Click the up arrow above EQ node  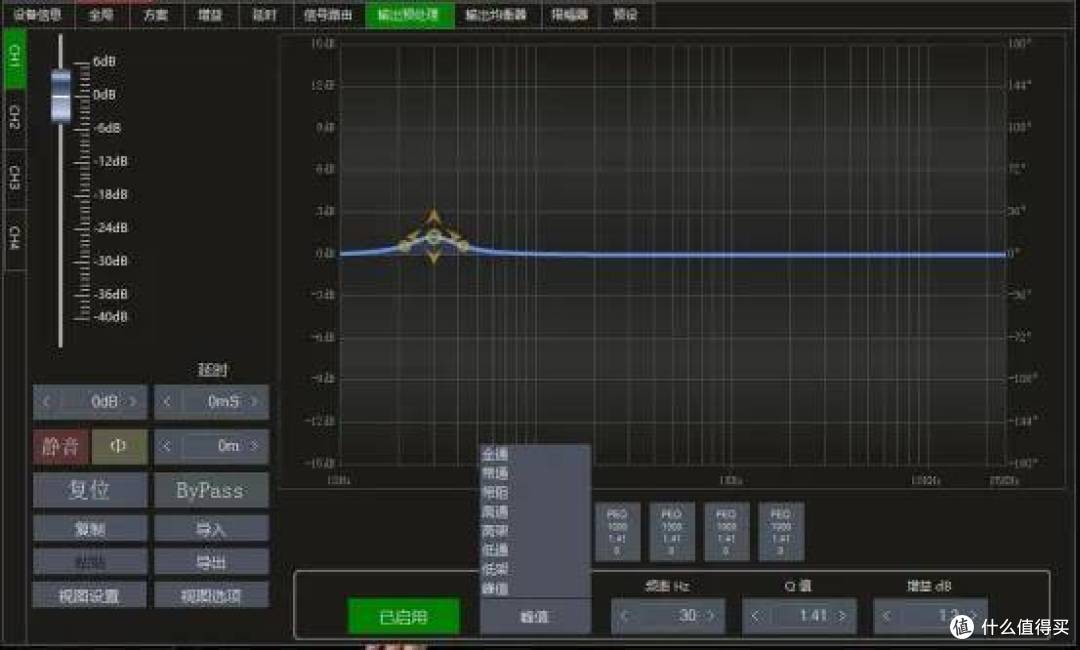click(x=433, y=216)
